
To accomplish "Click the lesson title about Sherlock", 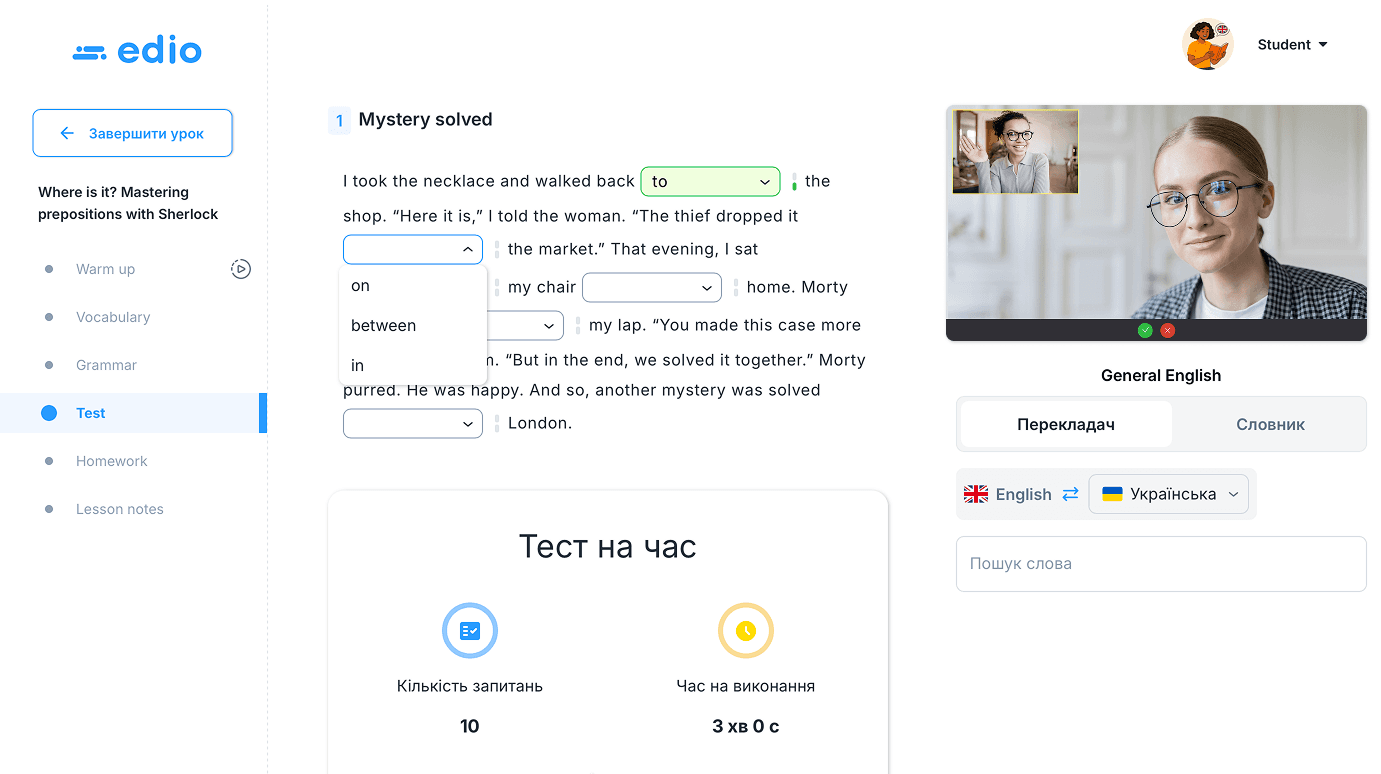I will pyautogui.click(x=128, y=203).
